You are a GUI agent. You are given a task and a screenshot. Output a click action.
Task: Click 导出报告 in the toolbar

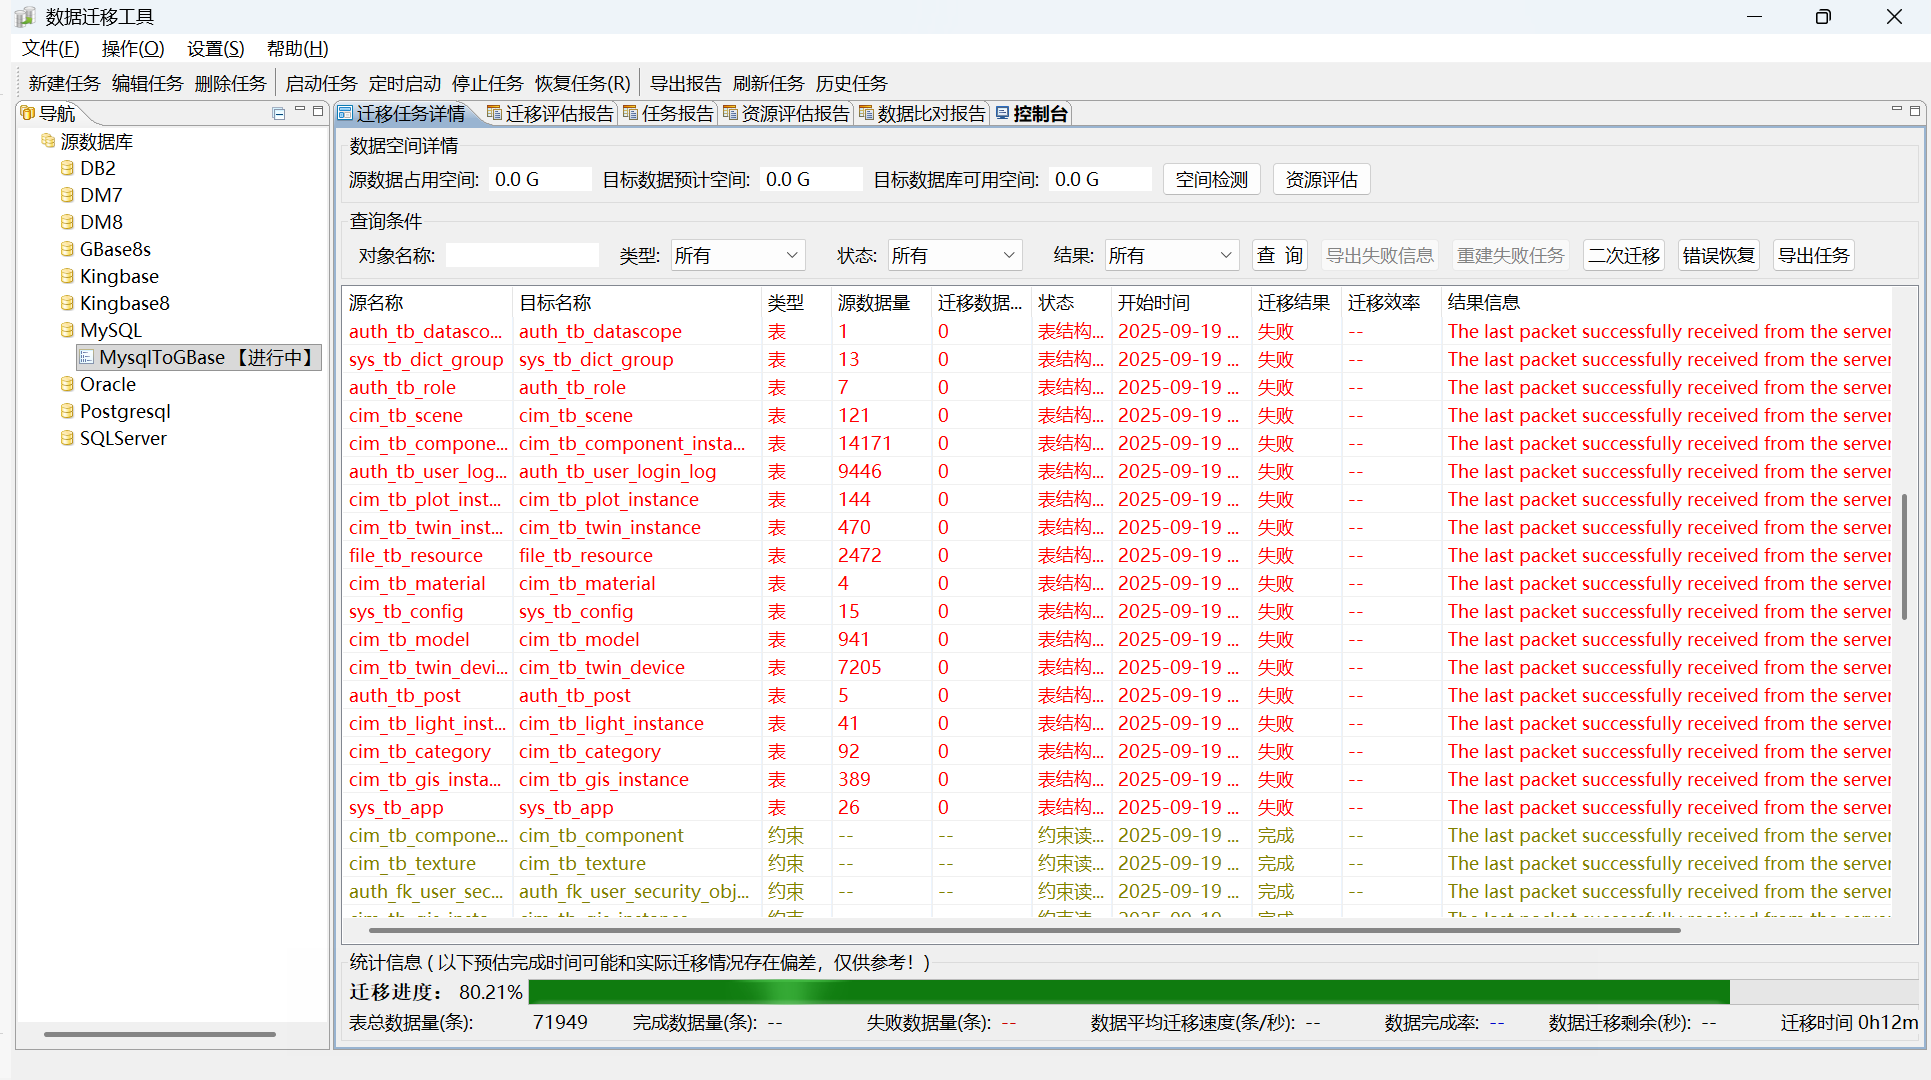tap(685, 83)
